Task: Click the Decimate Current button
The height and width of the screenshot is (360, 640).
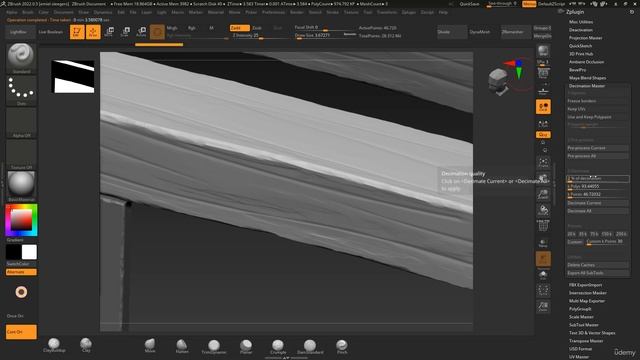Action: coord(598,203)
